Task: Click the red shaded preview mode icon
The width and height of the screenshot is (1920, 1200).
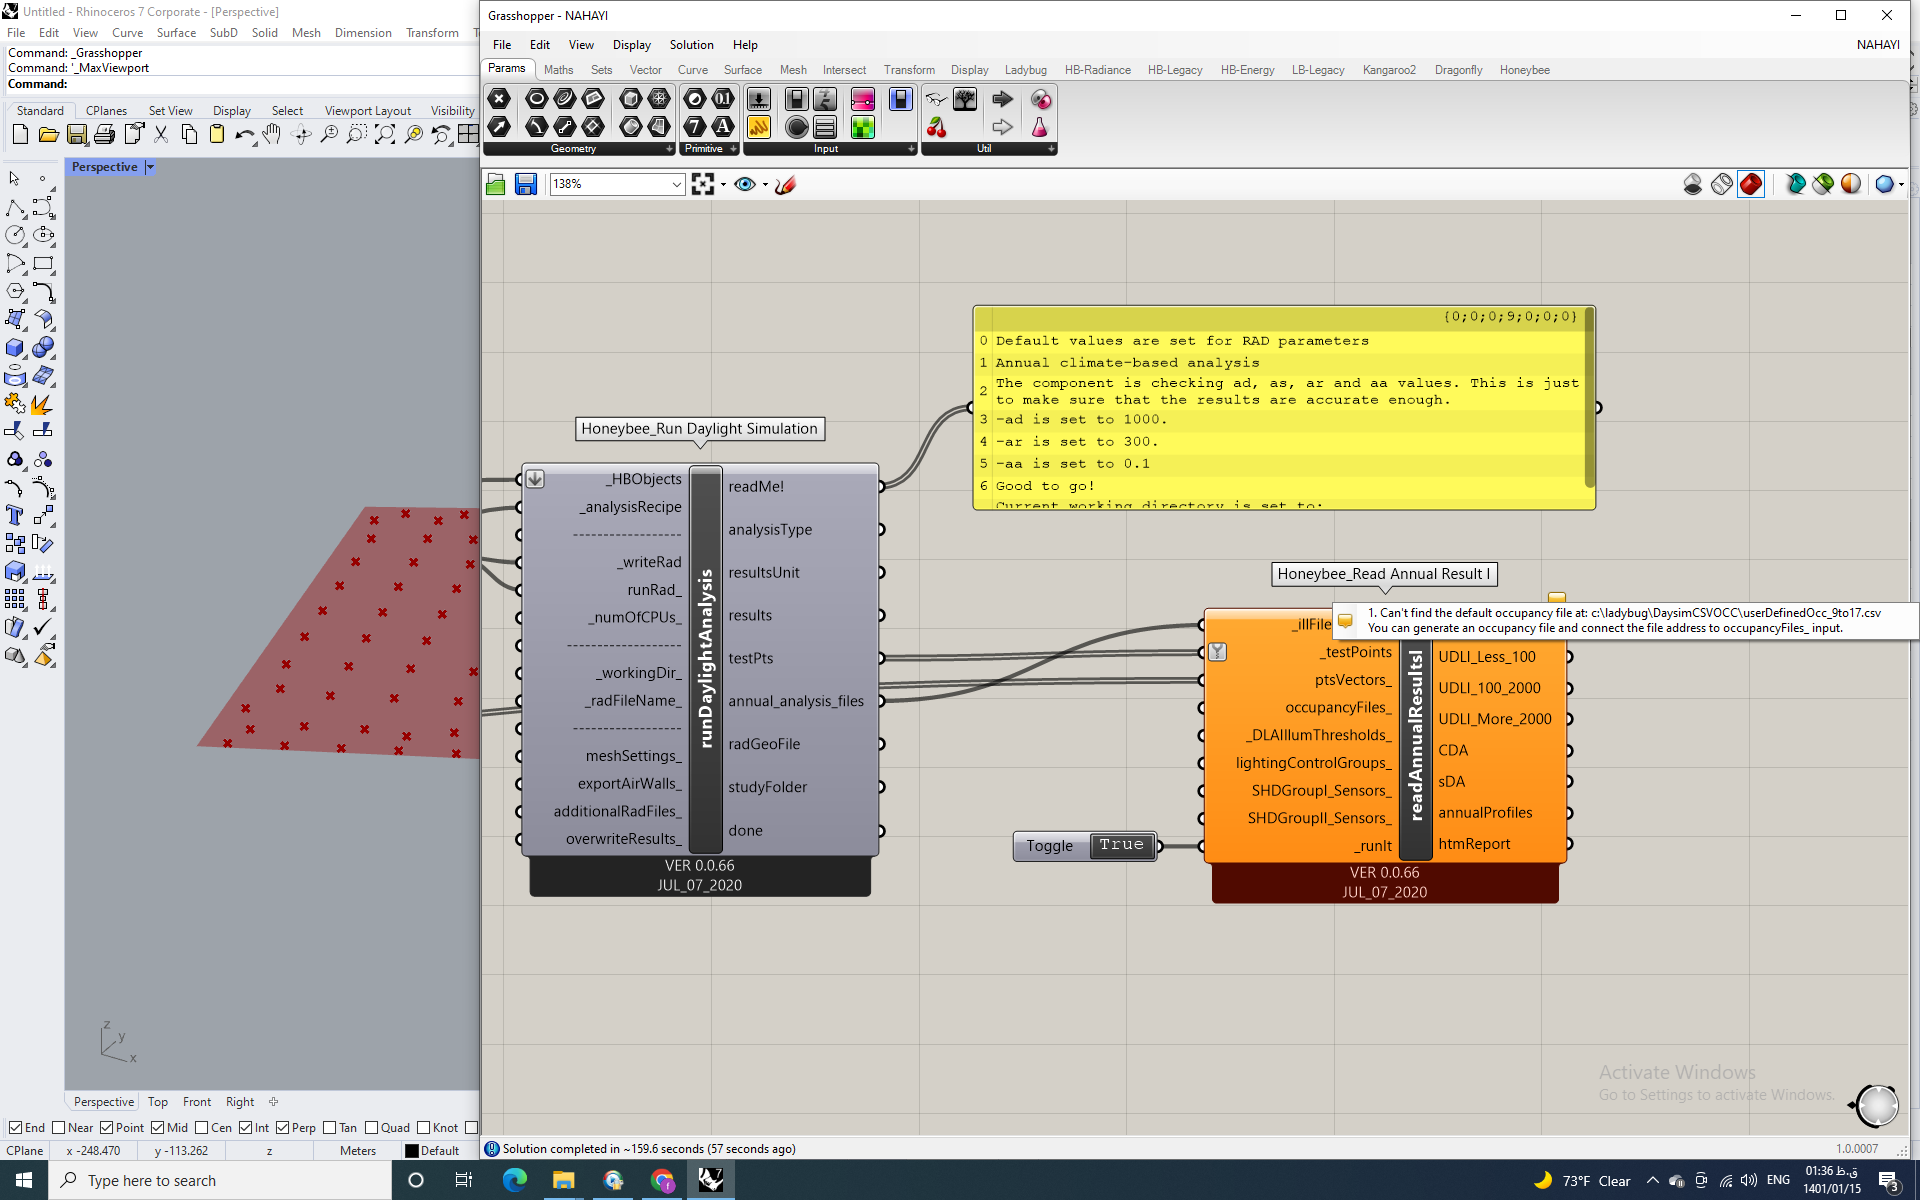Action: tap(1751, 184)
